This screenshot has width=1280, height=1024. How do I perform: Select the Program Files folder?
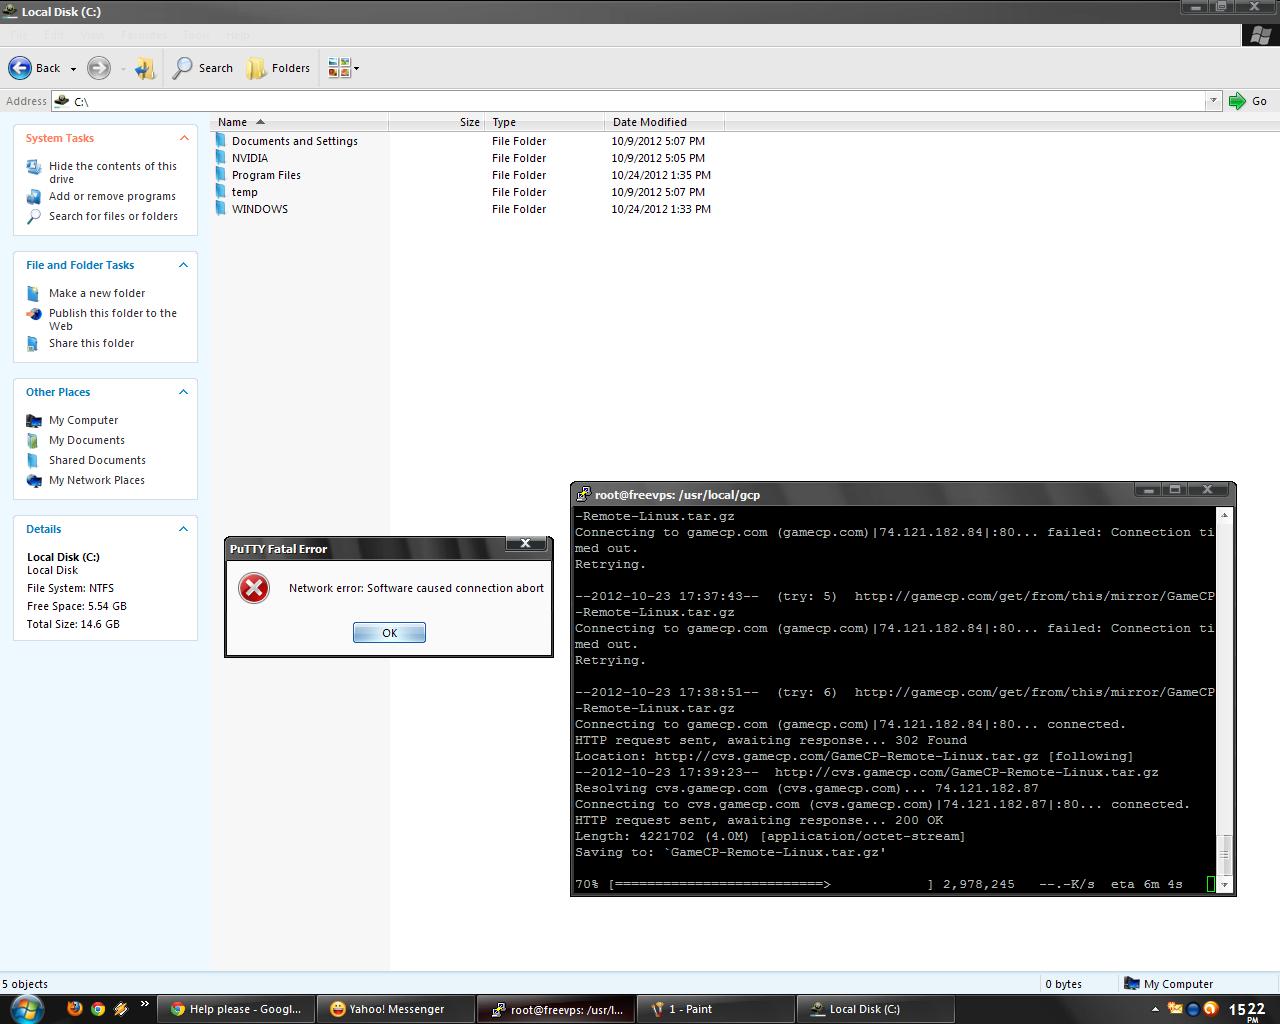click(x=266, y=175)
